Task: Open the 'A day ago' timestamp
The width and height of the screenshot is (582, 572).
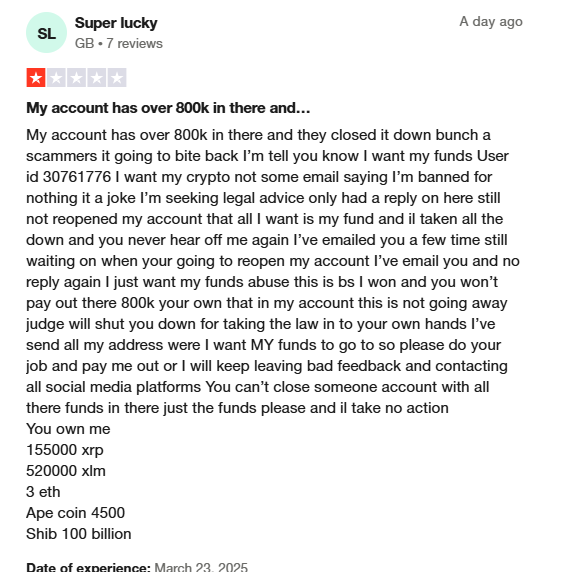Action: 491,22
